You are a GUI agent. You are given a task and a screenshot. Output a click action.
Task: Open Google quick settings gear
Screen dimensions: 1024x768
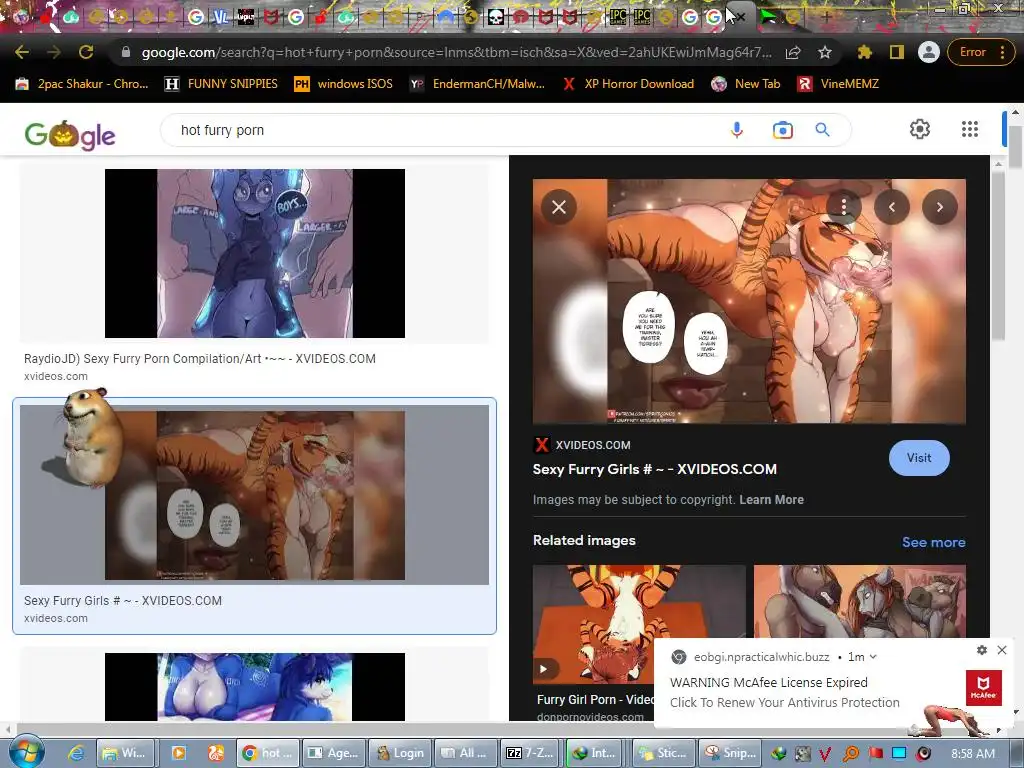(920, 129)
